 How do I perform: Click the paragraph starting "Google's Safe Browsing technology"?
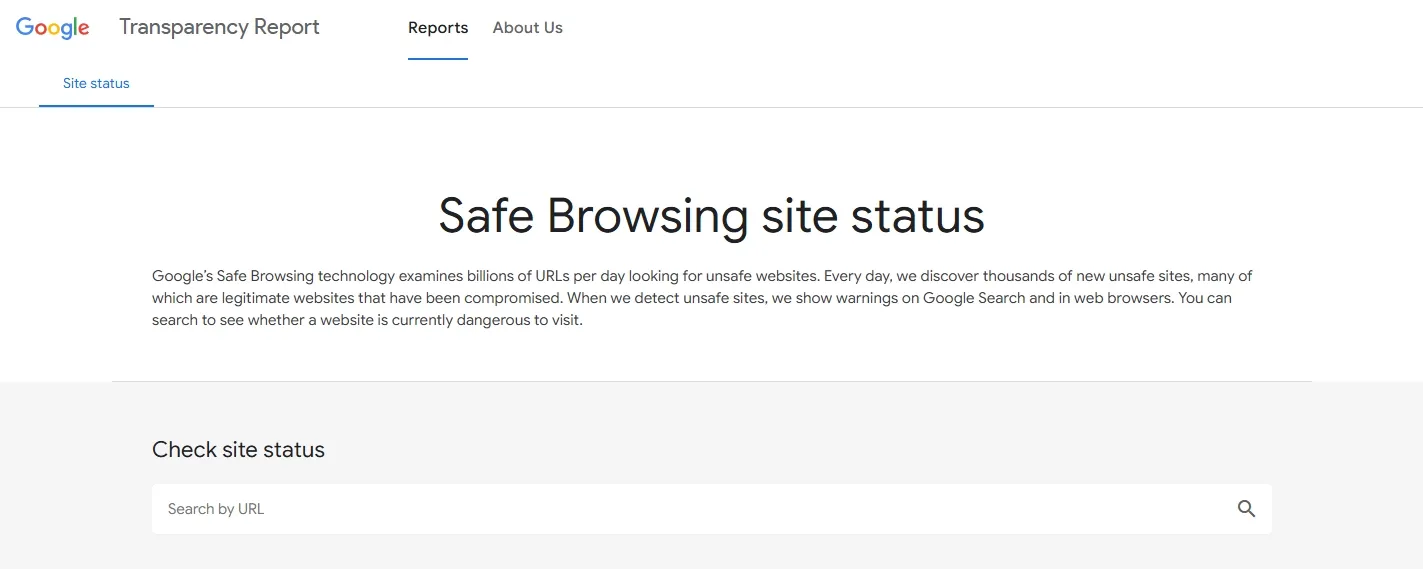pos(702,298)
